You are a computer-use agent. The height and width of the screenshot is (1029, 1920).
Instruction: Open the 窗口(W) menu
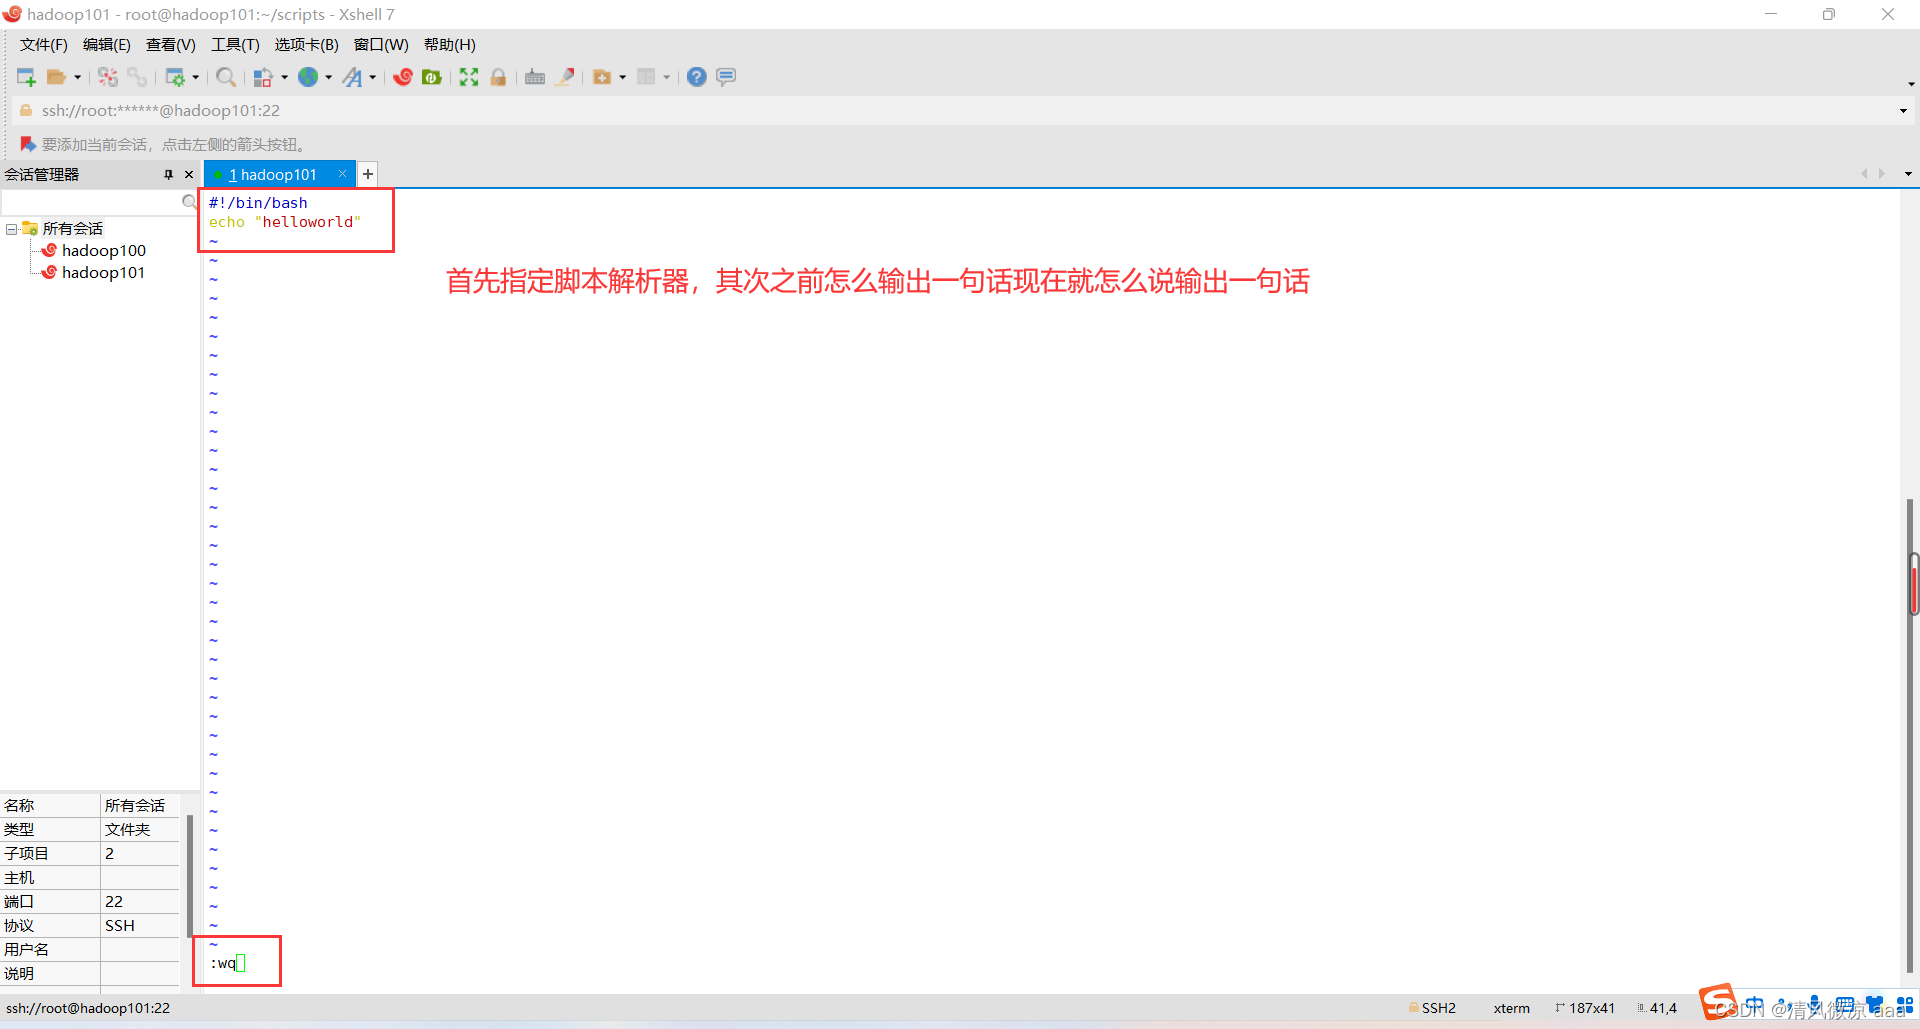click(381, 45)
